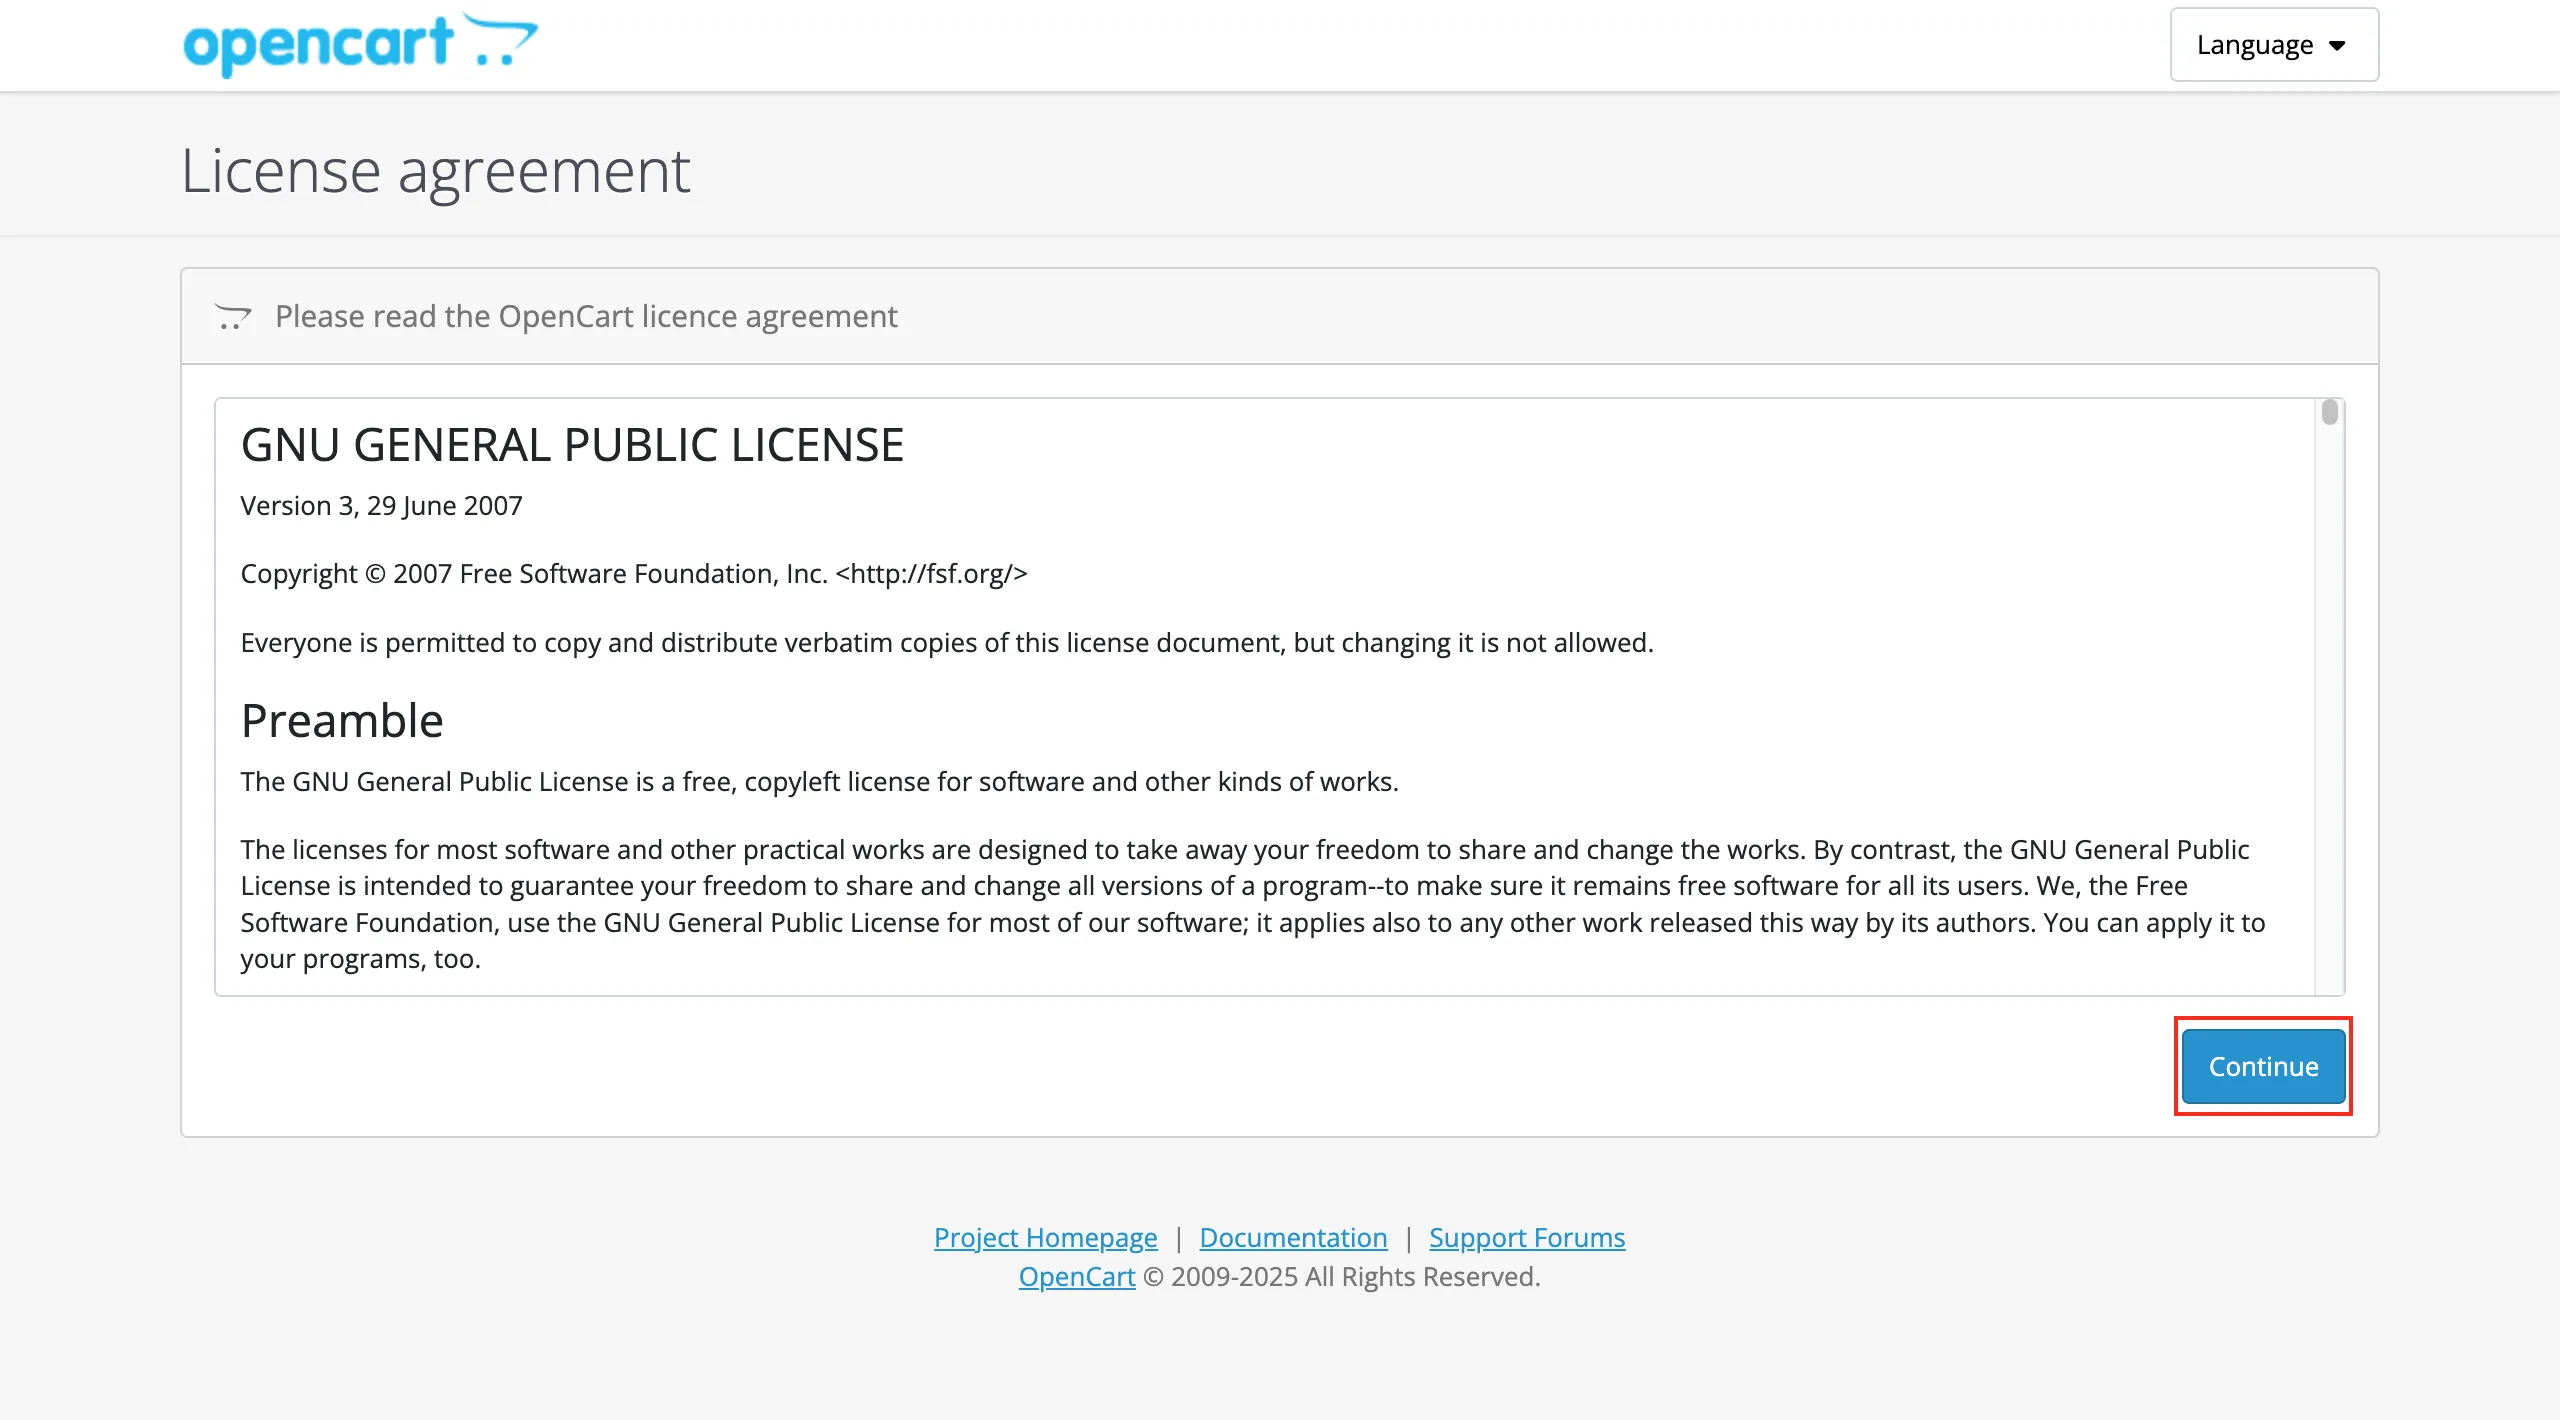Click 'Please read the OpenCart licence agreement' text
Viewport: 2560px width, 1420px height.
point(586,317)
